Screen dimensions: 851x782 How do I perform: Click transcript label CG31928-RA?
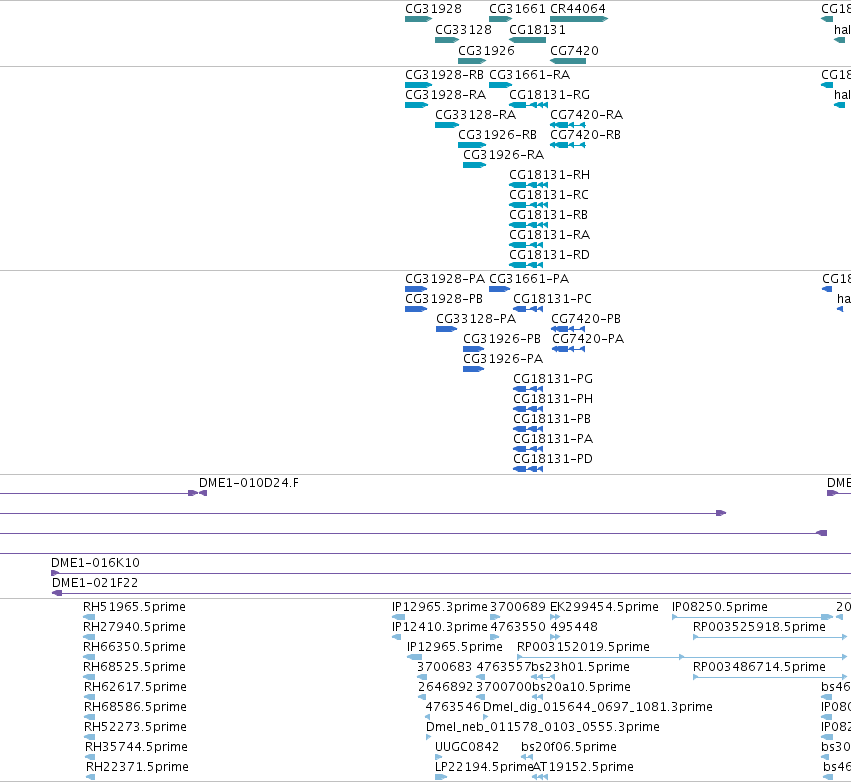point(446,95)
